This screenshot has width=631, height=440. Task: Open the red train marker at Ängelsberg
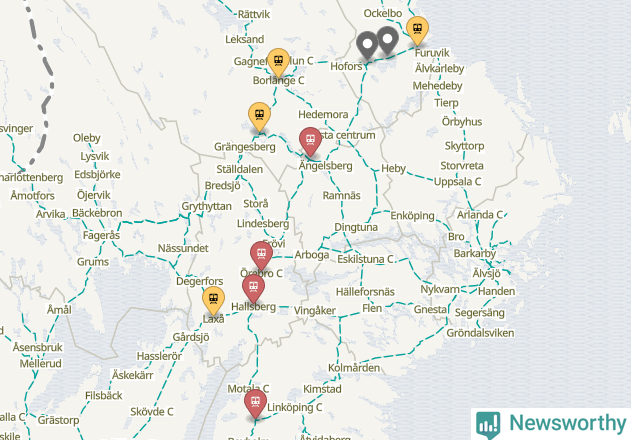(x=310, y=141)
